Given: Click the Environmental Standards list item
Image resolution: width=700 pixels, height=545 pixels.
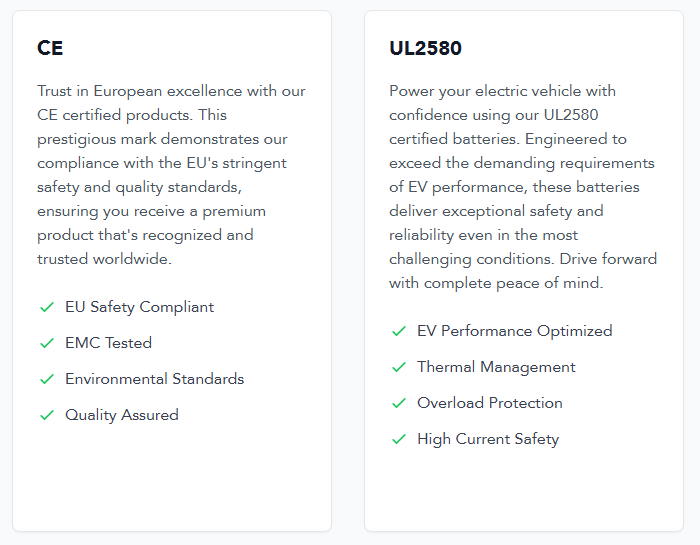Looking at the screenshot, I should point(154,379).
